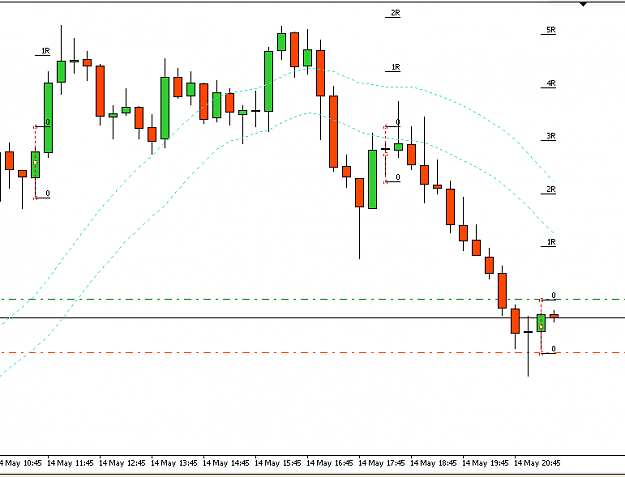625x477 pixels.
Task: Select the 5R target level label
Action: (550, 30)
